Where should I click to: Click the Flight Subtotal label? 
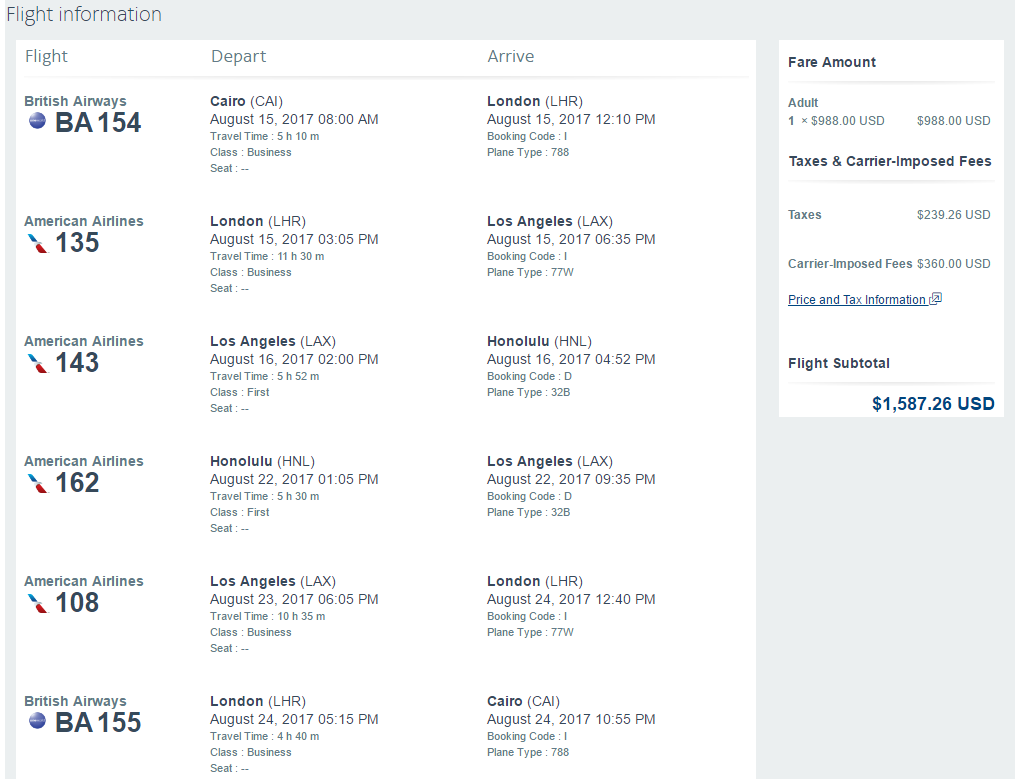838,363
